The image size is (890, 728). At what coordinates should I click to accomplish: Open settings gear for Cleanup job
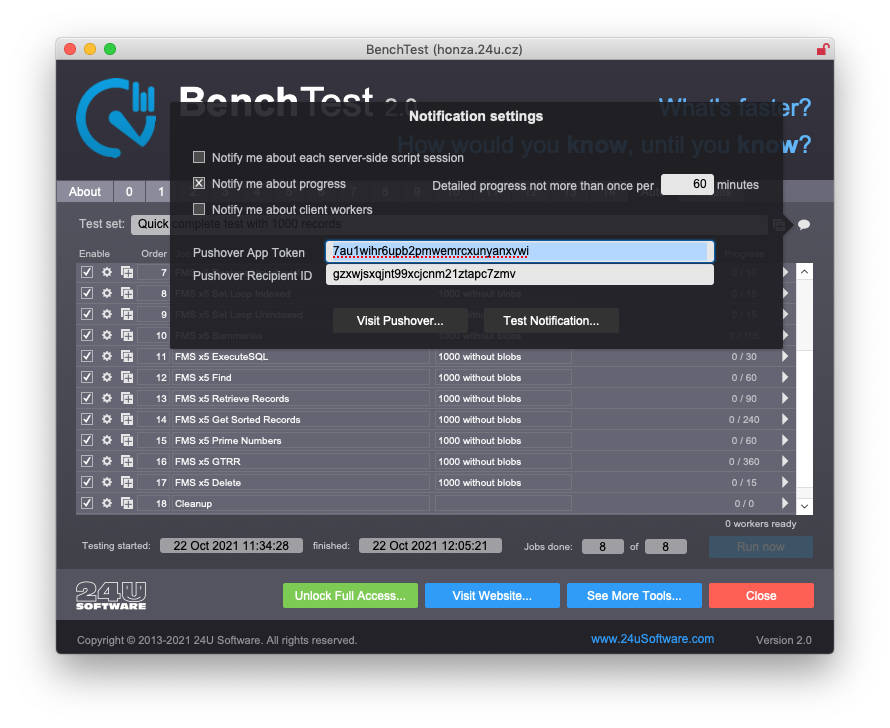[107, 503]
